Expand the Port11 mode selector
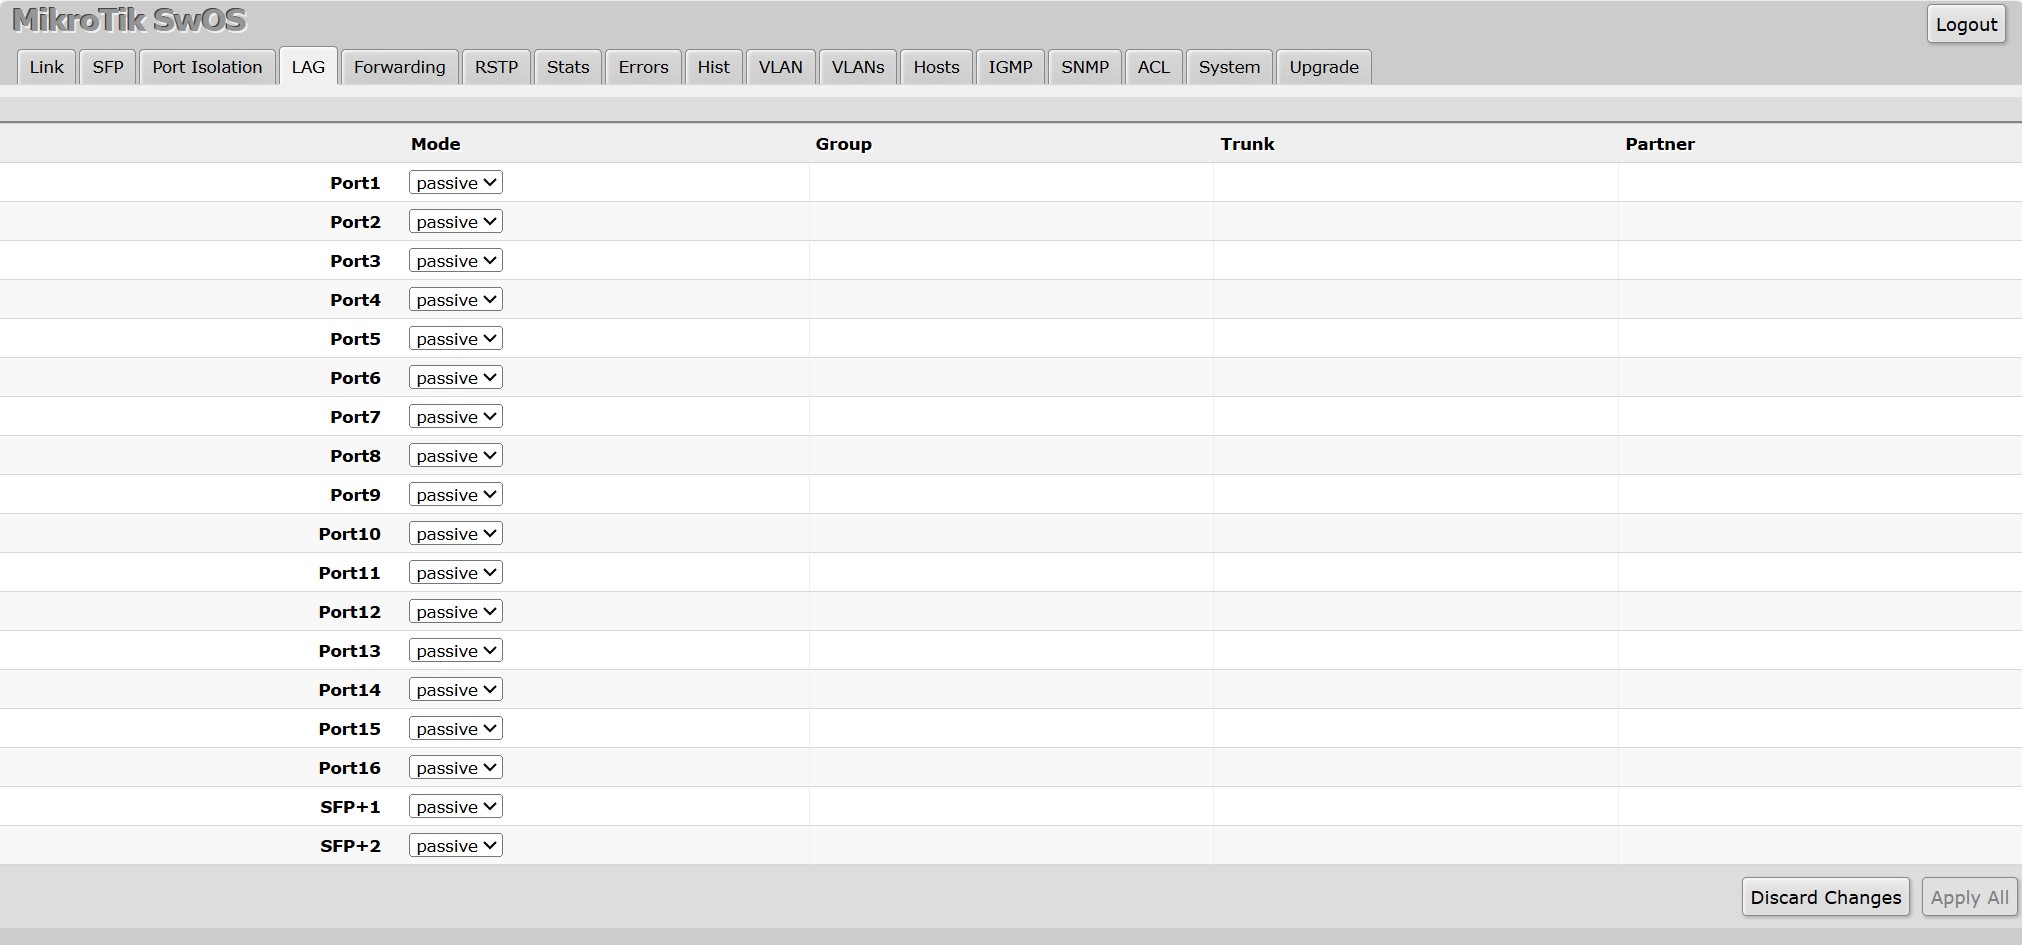The width and height of the screenshot is (2022, 945). [456, 573]
